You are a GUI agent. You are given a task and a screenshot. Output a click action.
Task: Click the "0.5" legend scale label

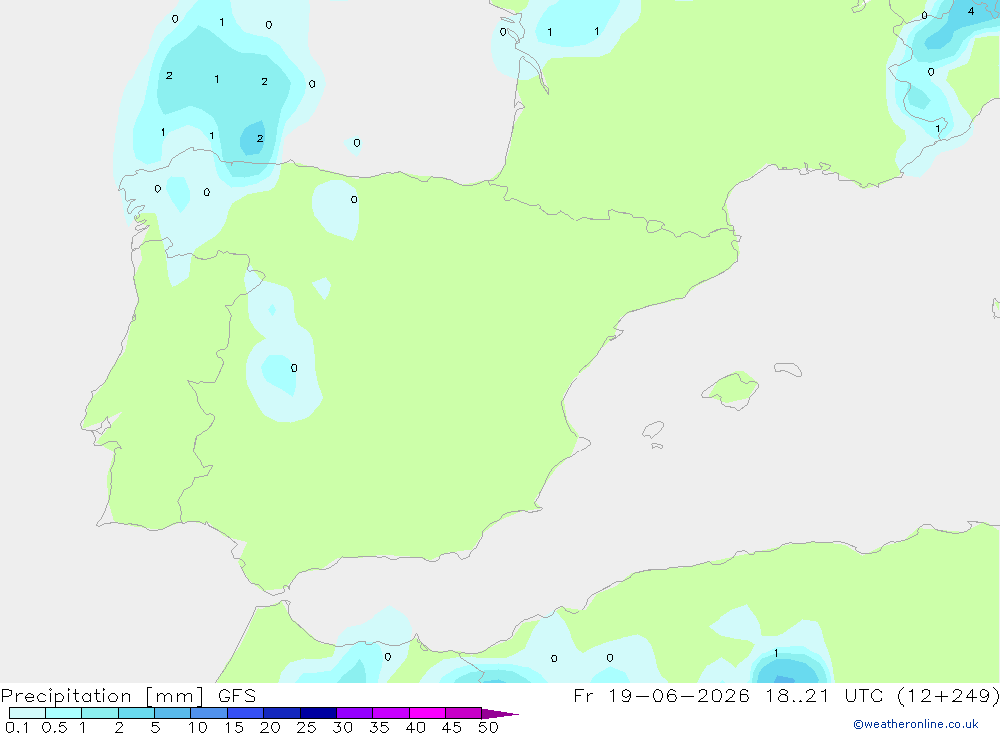(x=54, y=727)
